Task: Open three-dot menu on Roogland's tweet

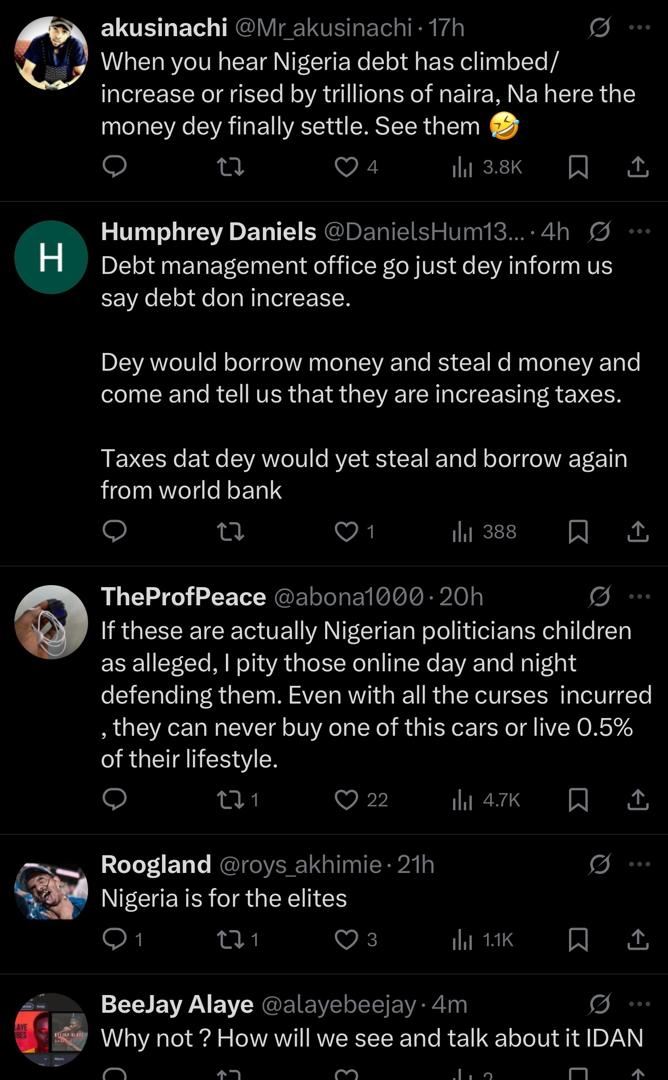Action: [x=639, y=864]
